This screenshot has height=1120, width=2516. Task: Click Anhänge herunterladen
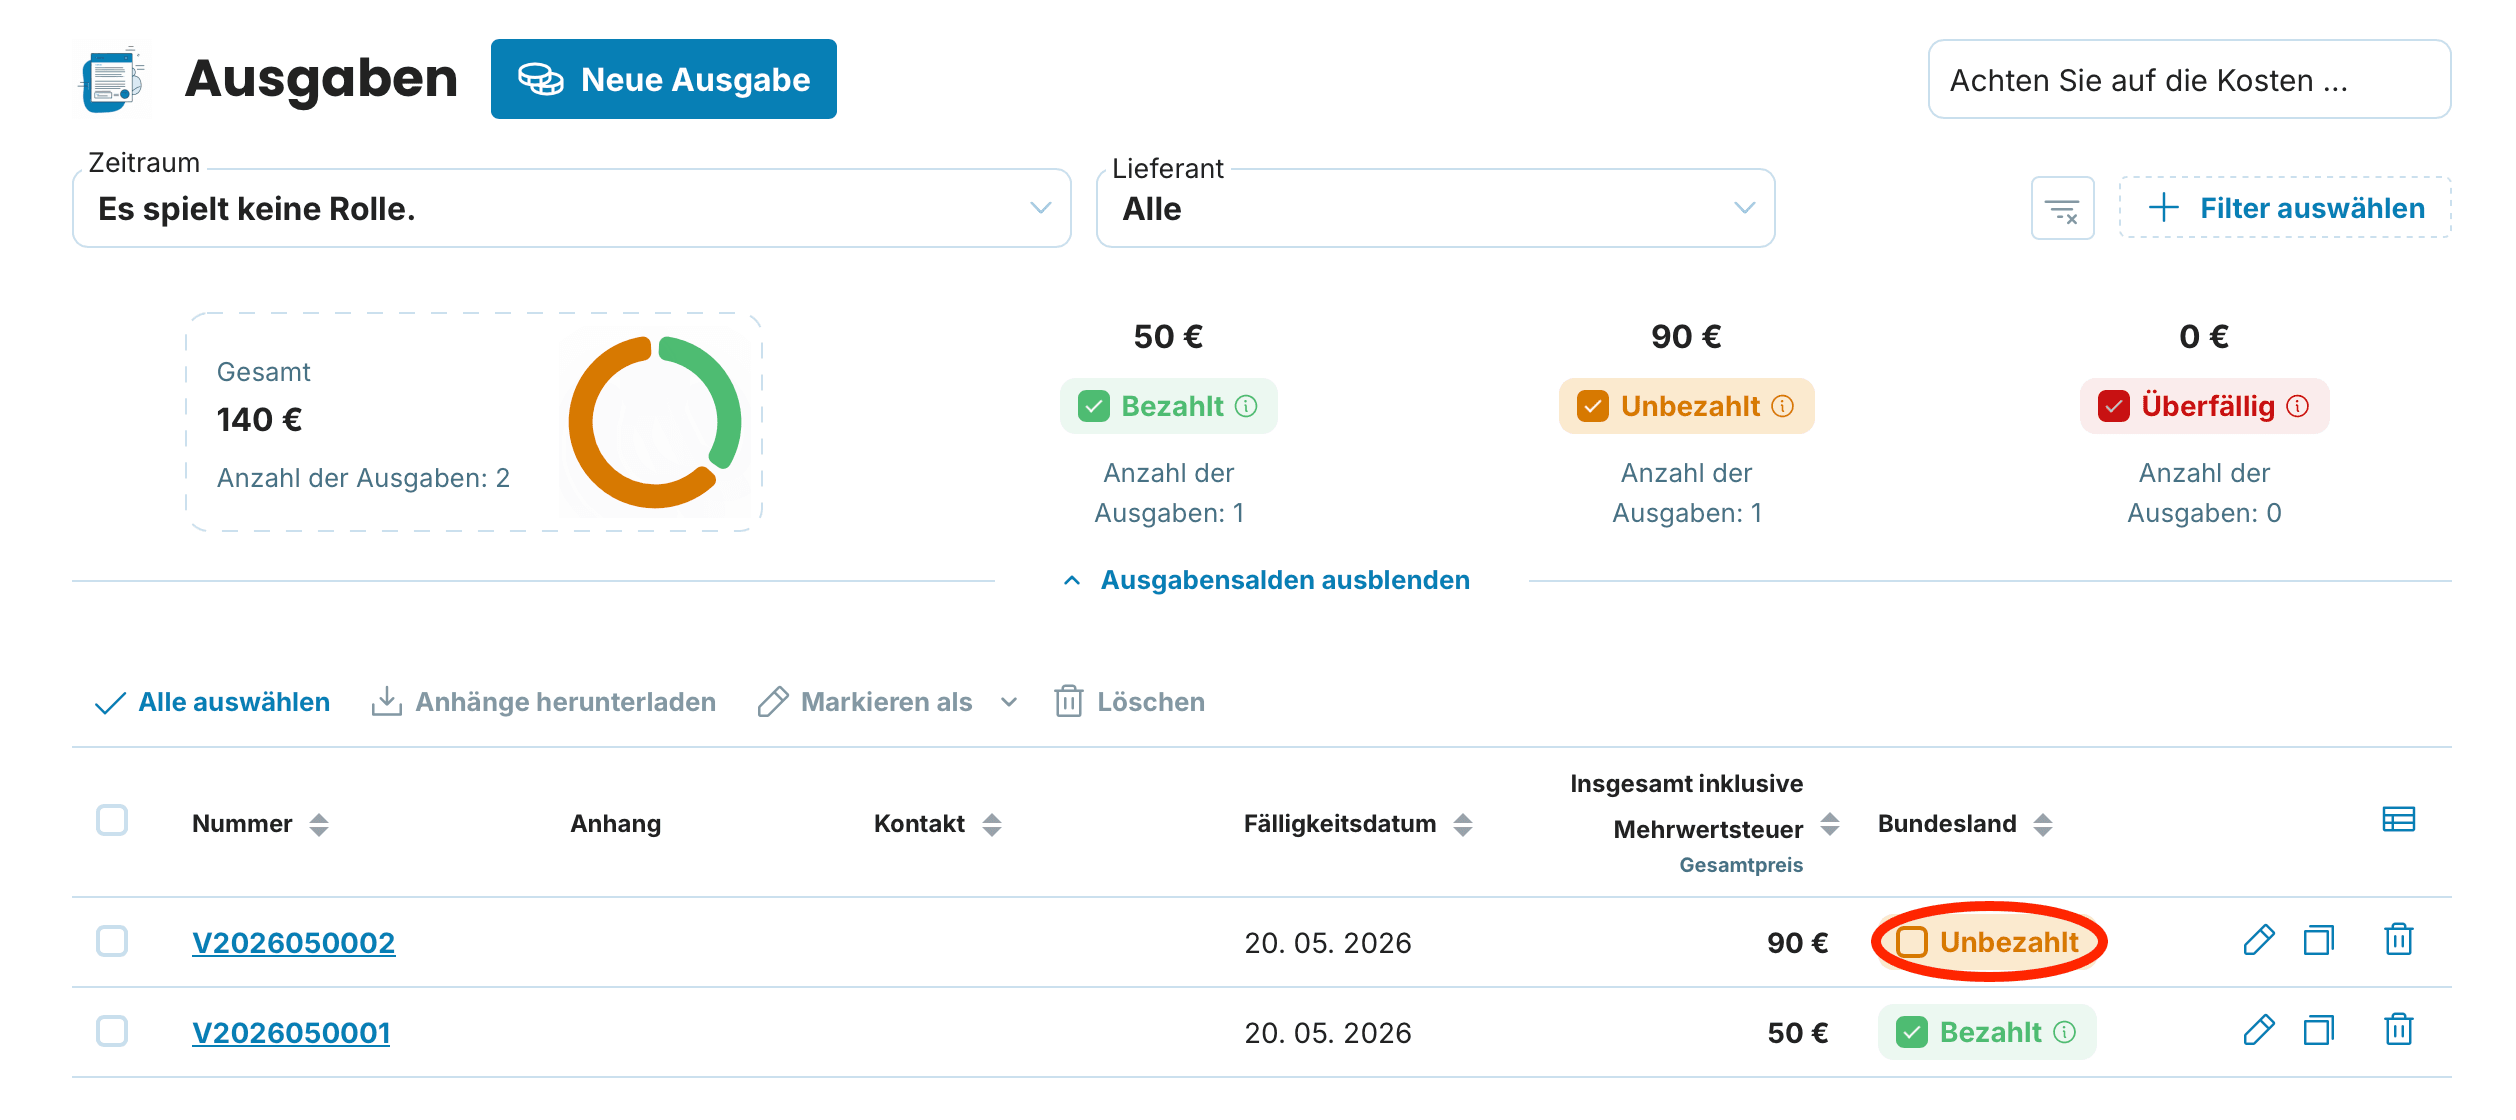(x=543, y=702)
